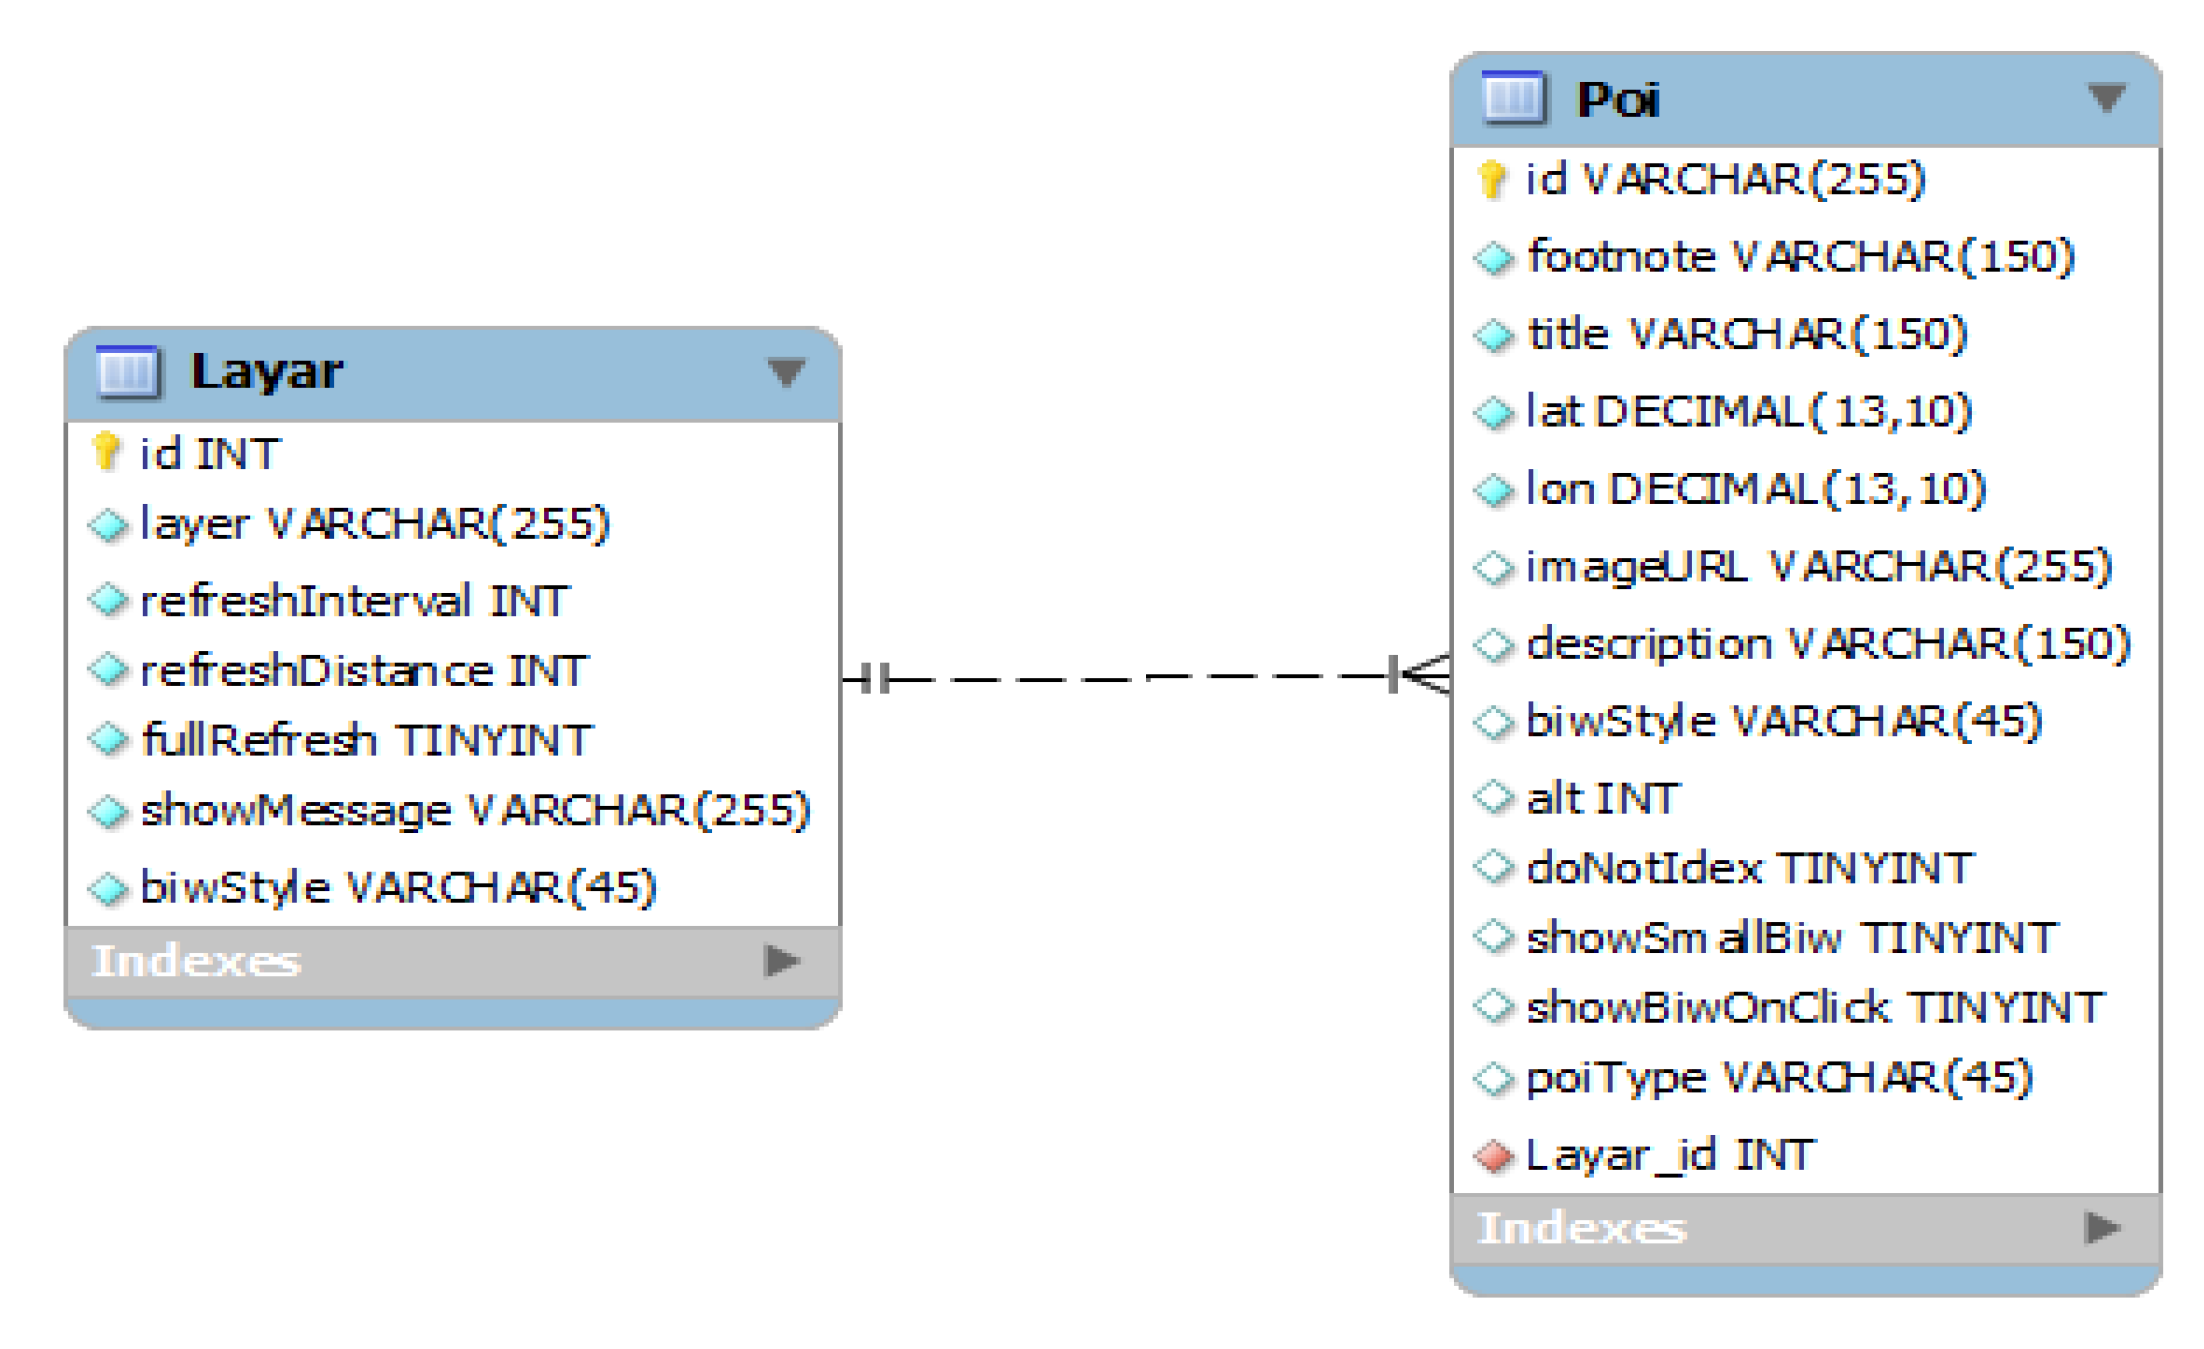Viewport: 2204px width, 1349px height.
Task: Select the Poi table title
Action: [x=1617, y=100]
